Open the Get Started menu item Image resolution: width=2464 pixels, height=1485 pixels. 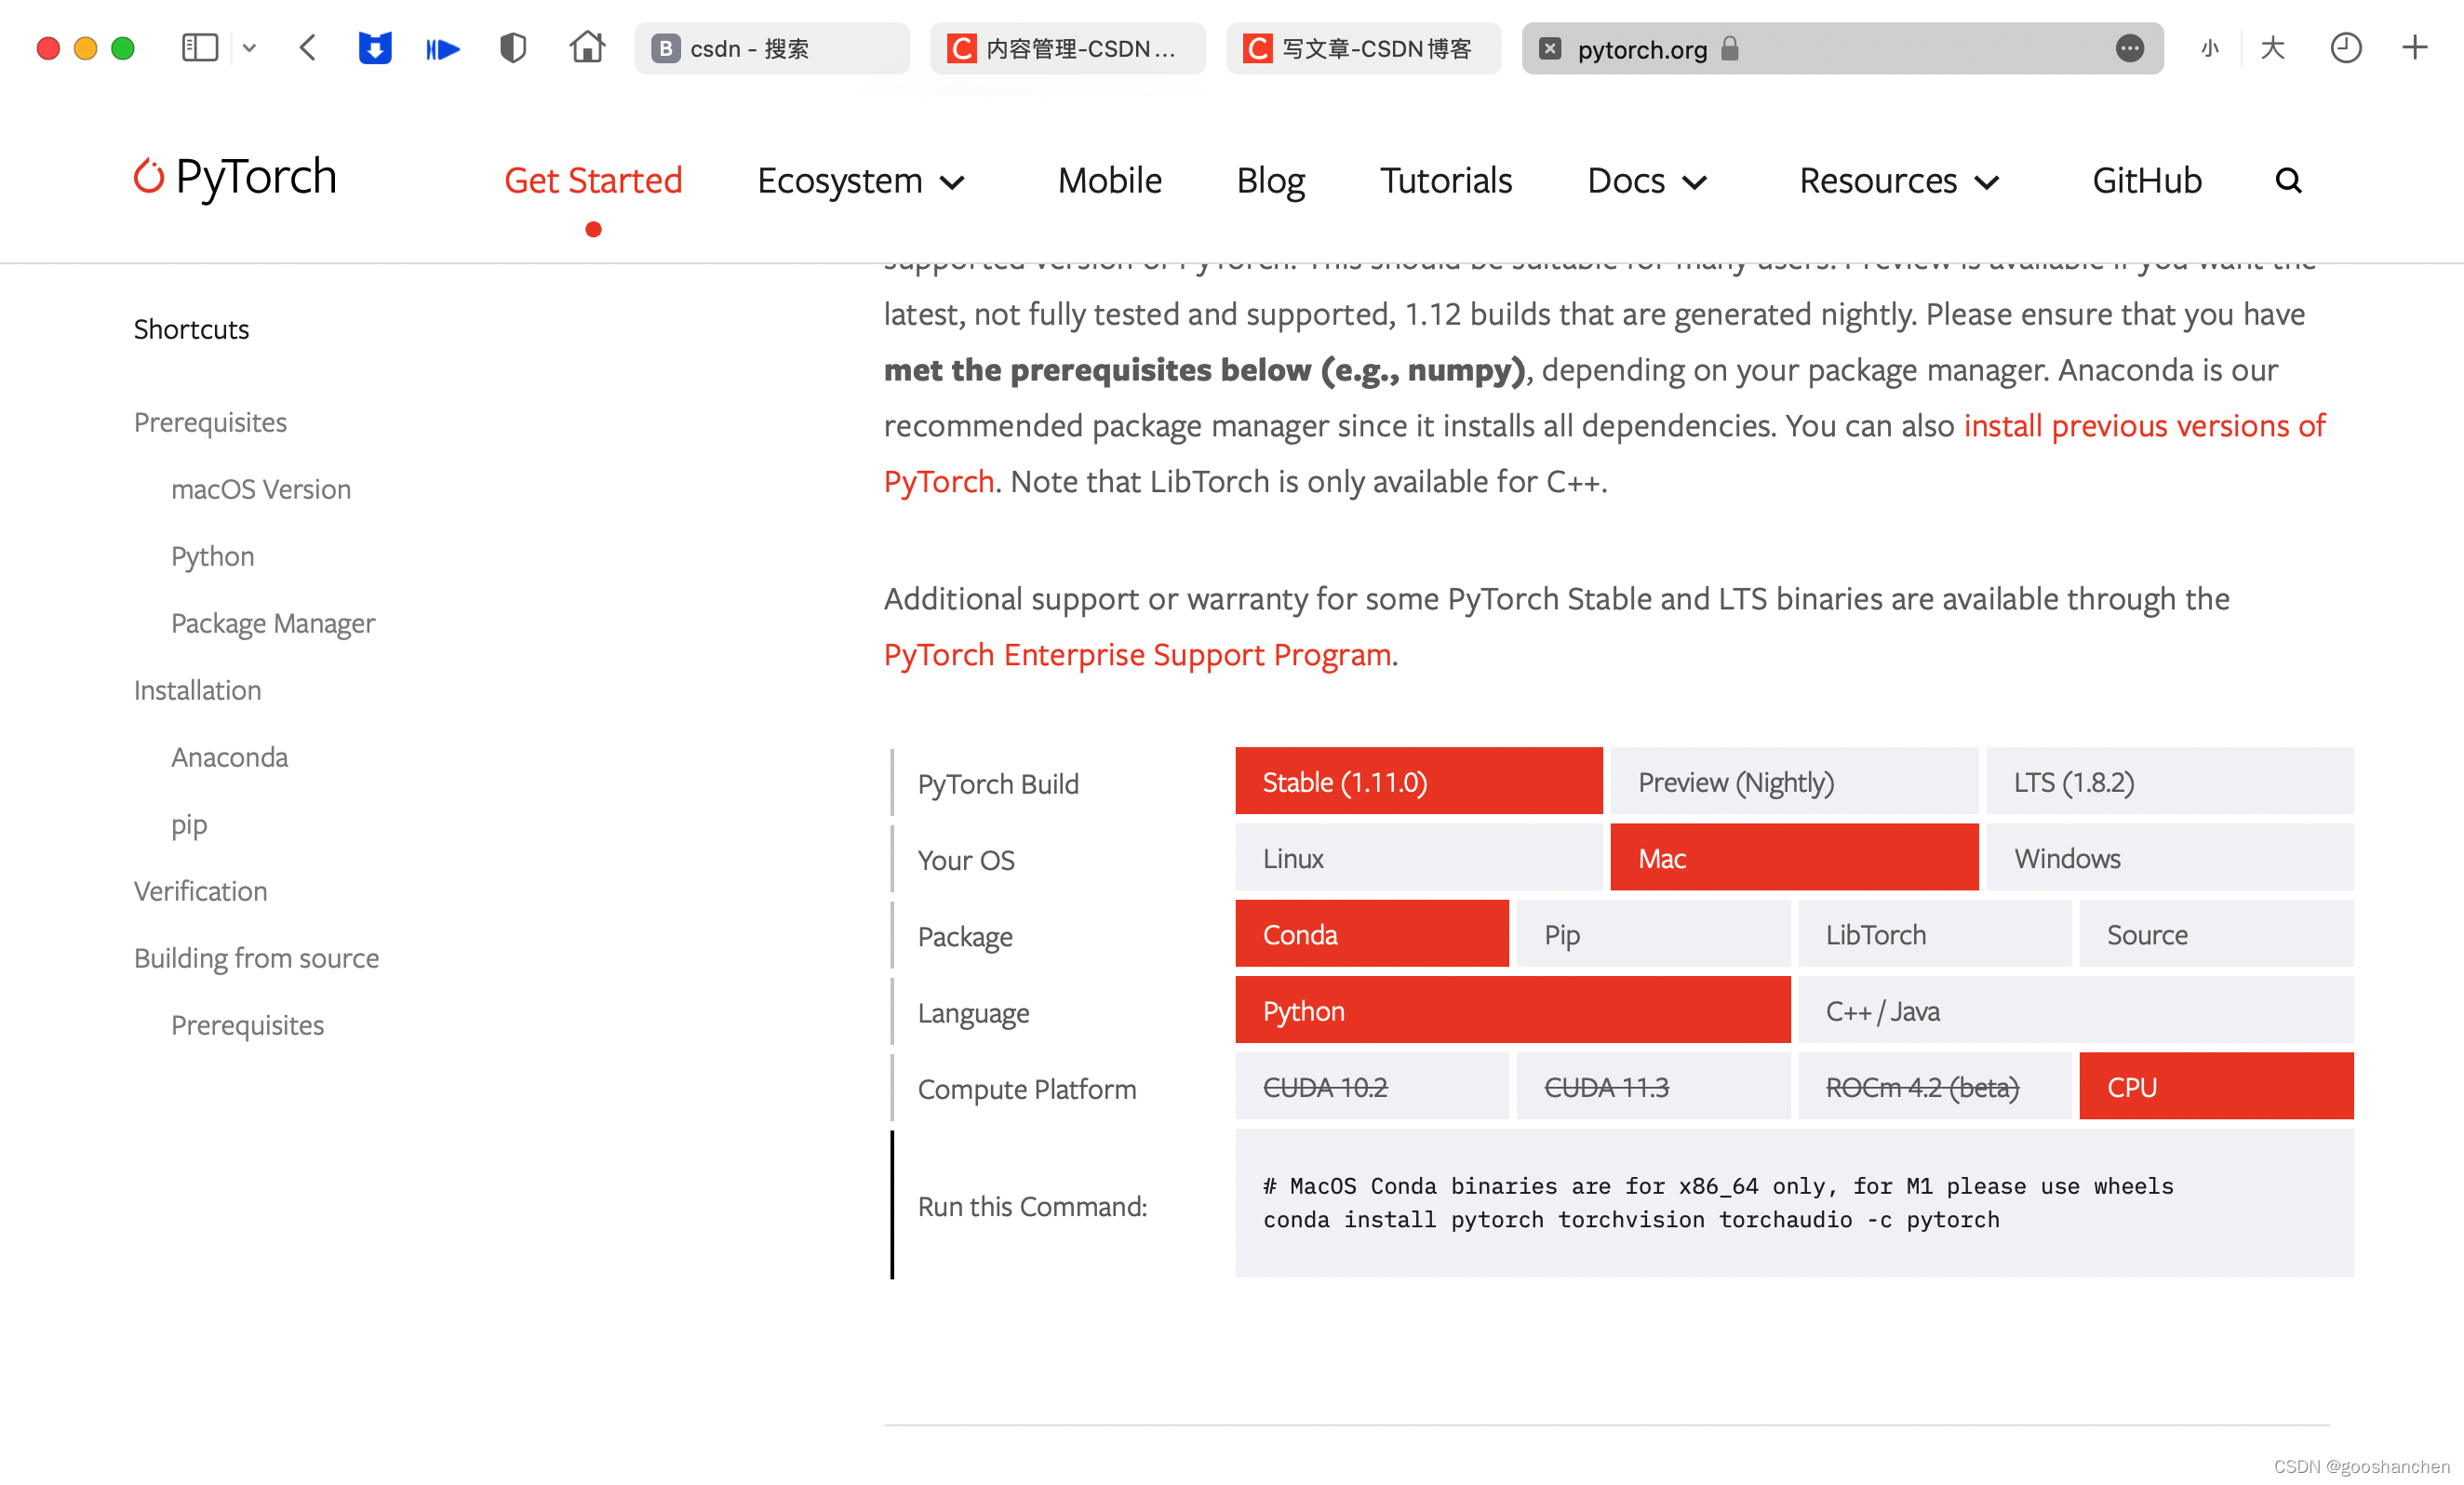[593, 181]
